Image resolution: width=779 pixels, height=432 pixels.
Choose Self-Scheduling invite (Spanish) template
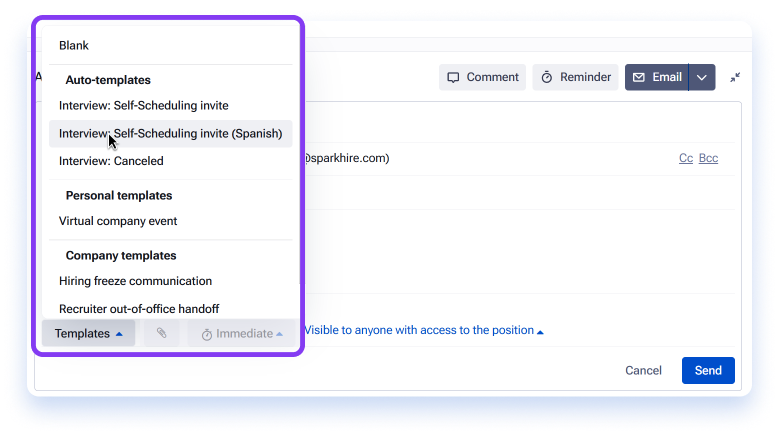pyautogui.click(x=170, y=133)
